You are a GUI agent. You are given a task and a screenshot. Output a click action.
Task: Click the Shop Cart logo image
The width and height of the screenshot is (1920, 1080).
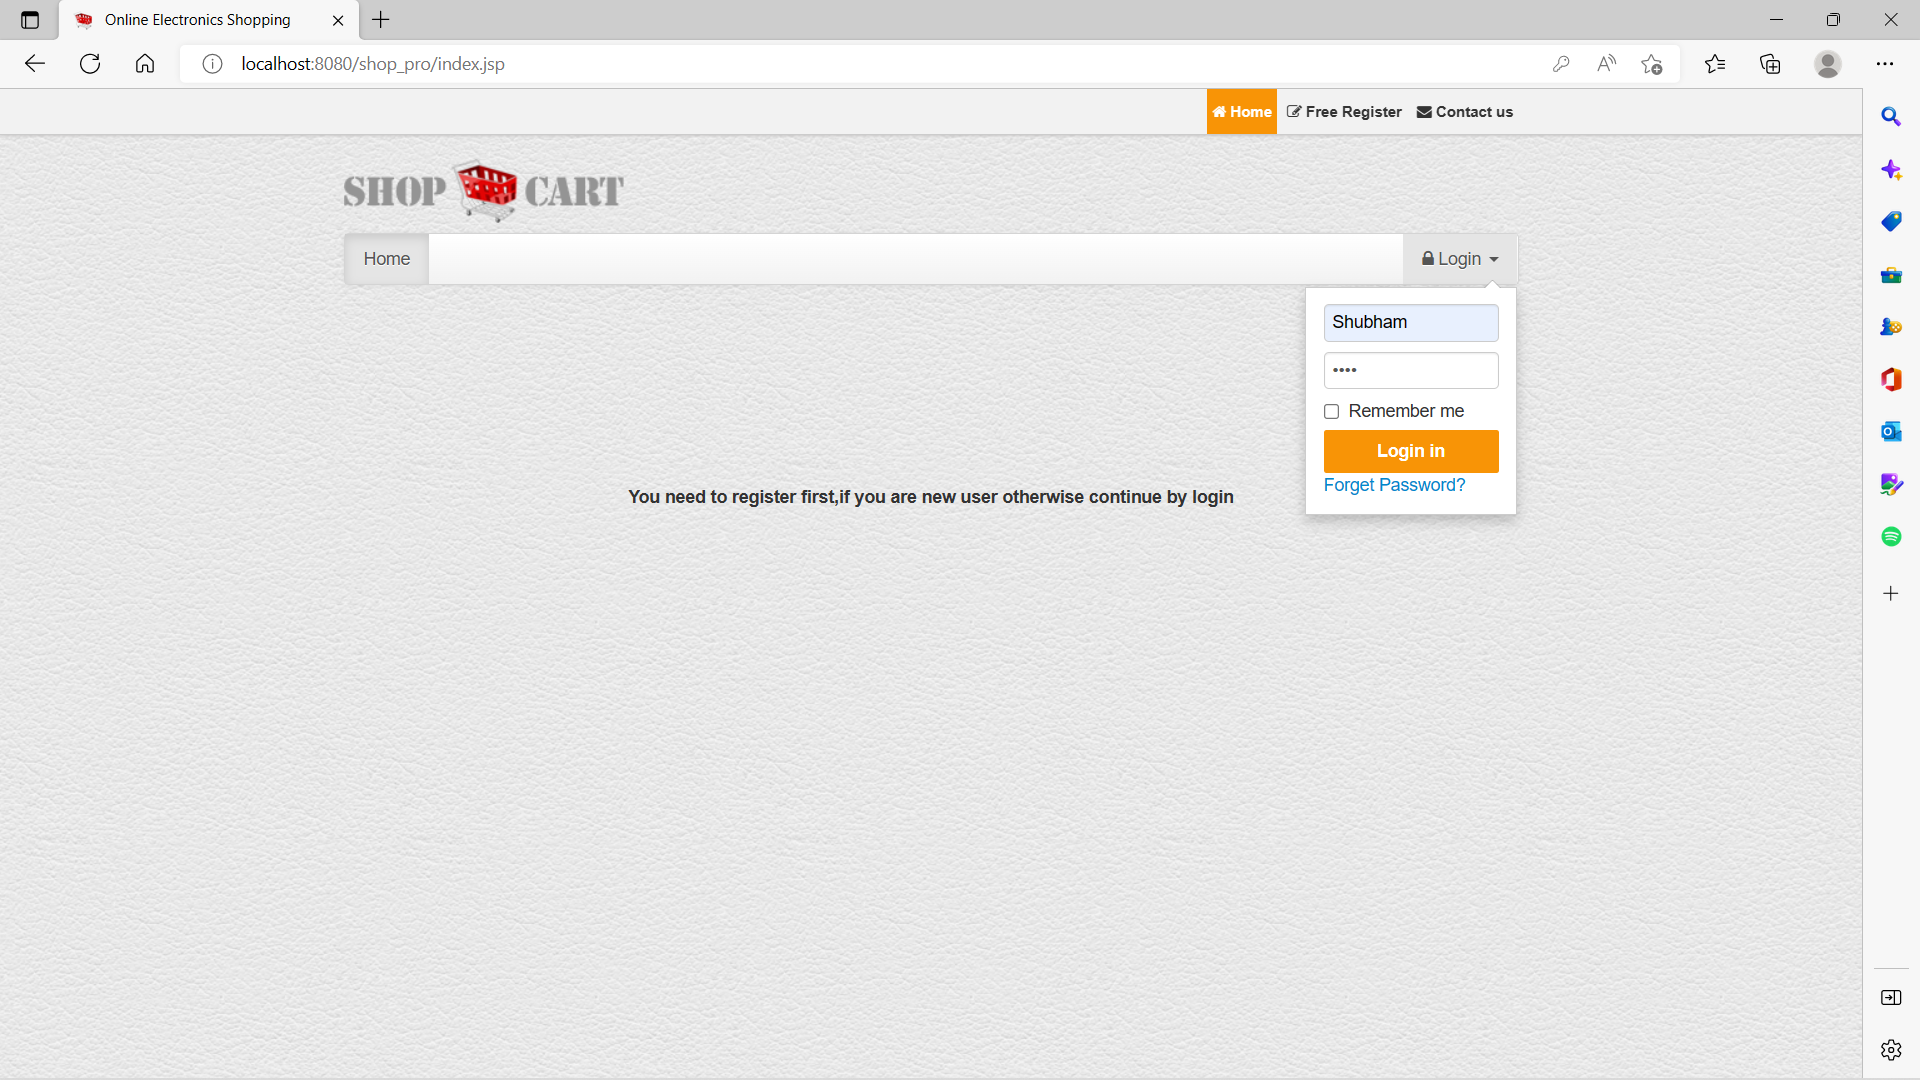[483, 190]
